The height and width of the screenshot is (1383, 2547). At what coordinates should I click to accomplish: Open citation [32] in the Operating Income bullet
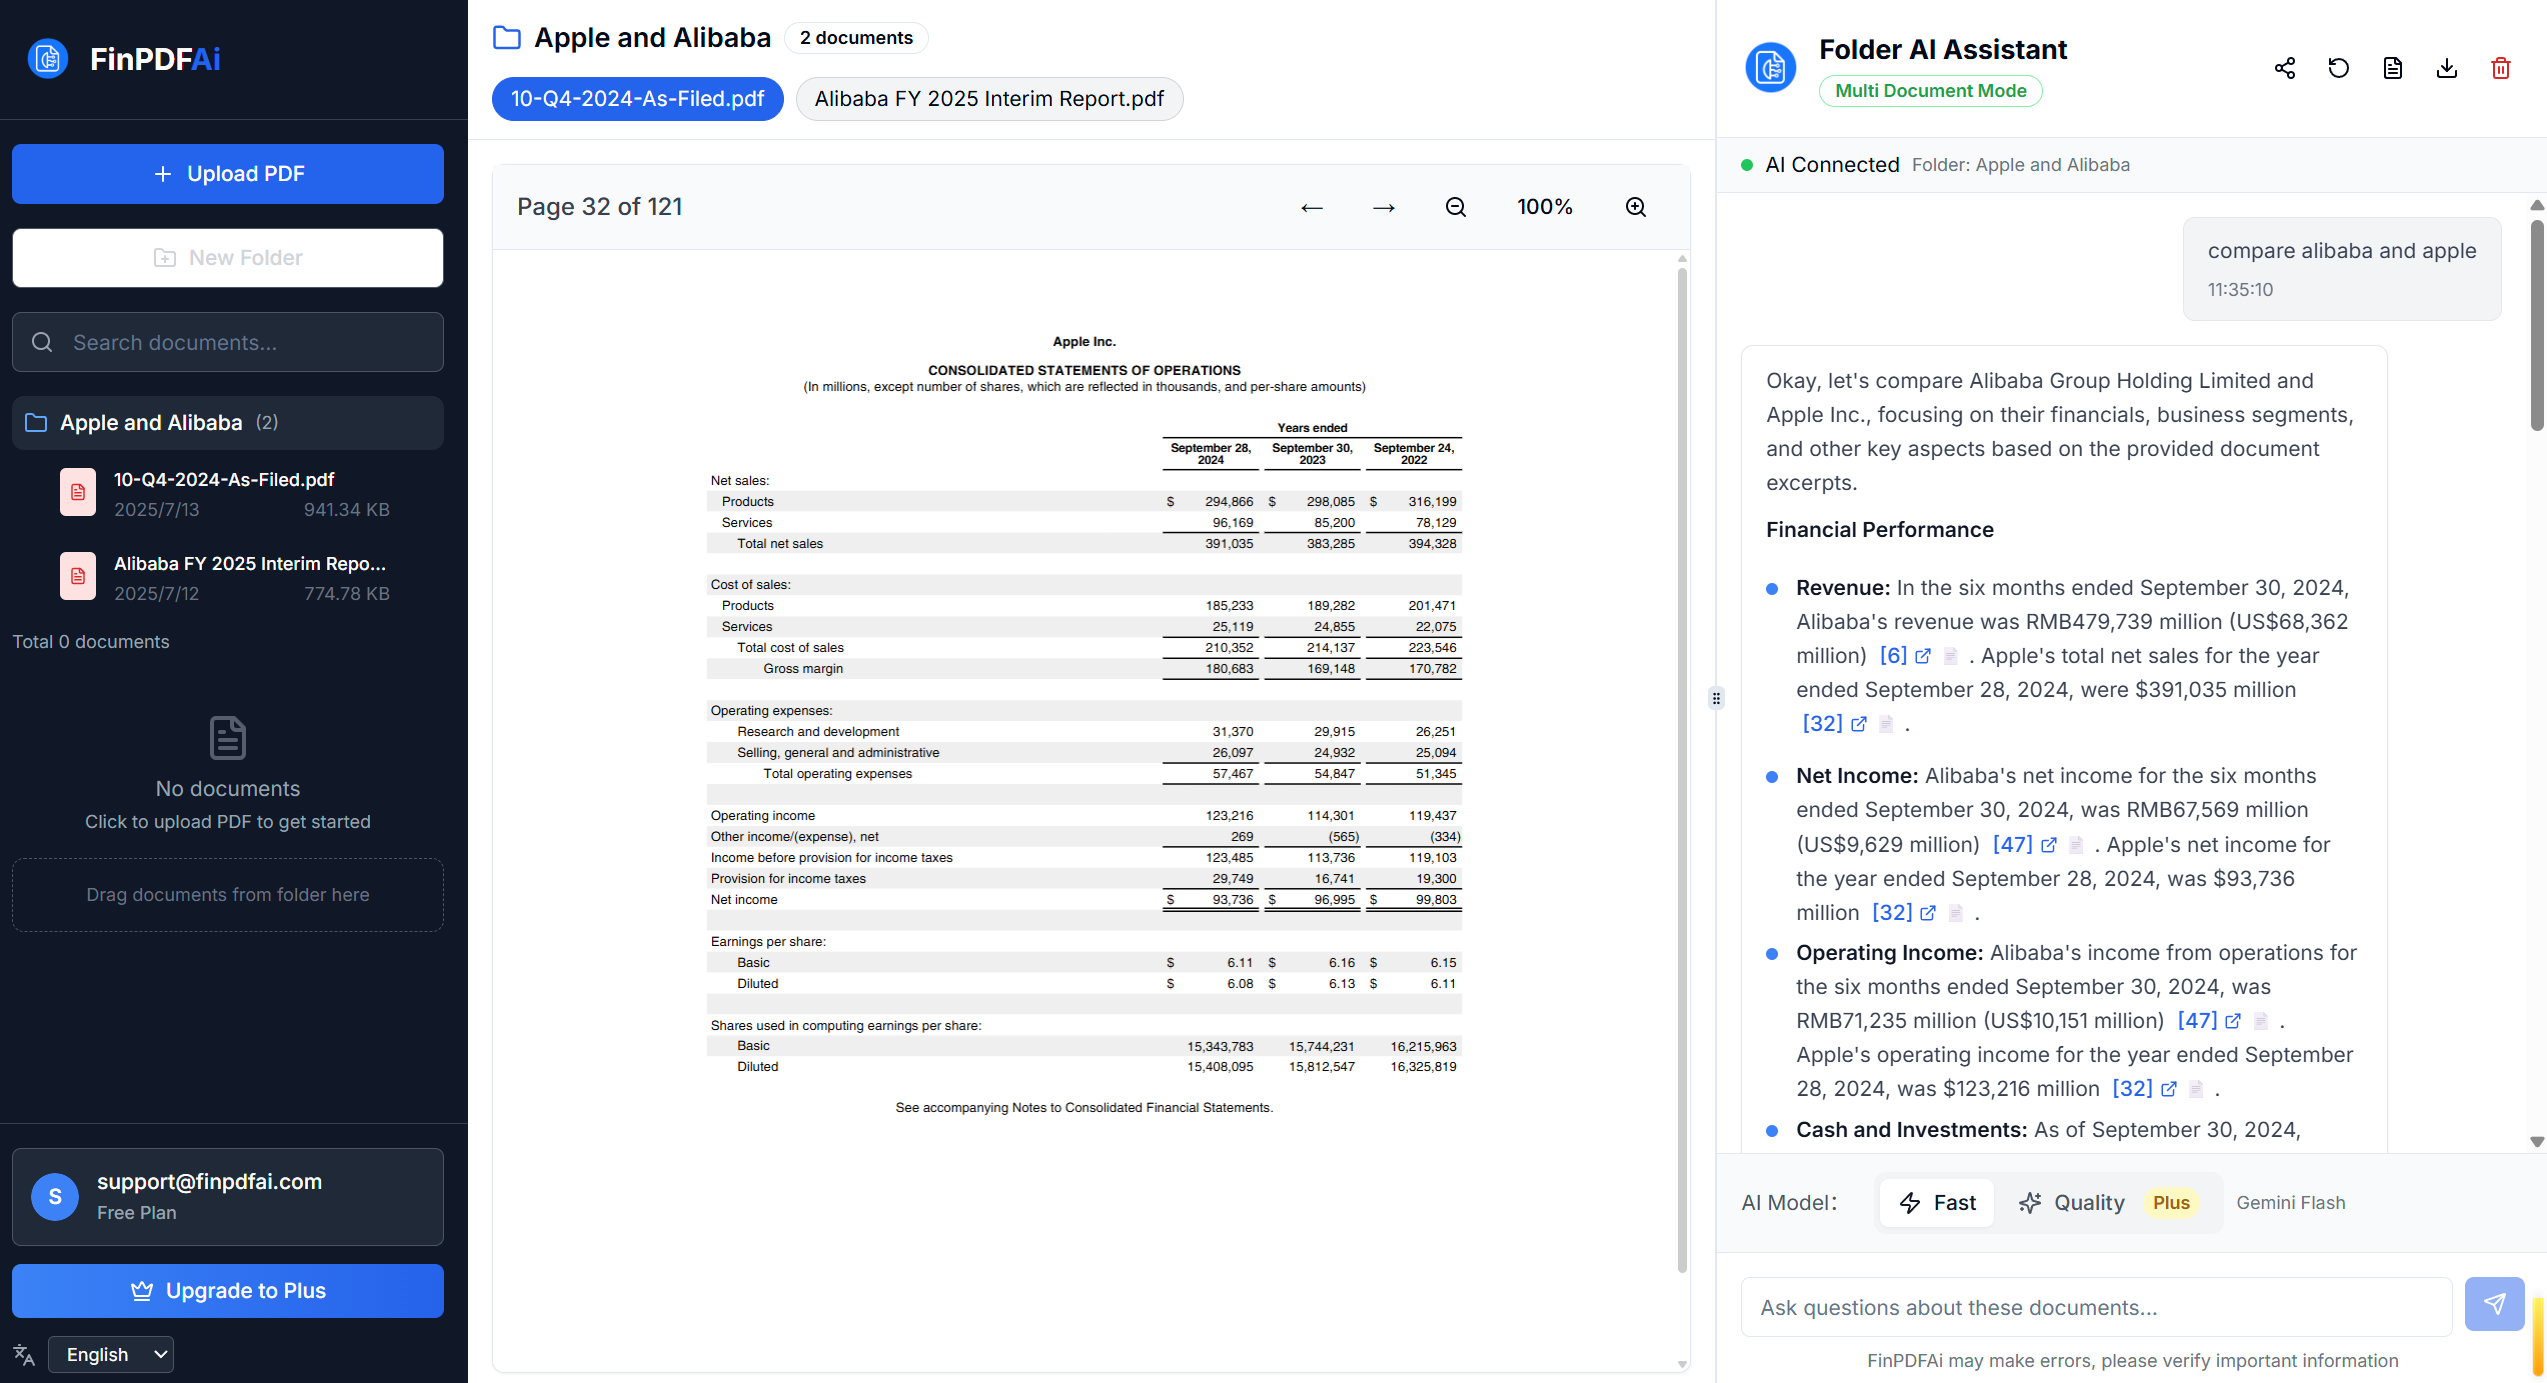2132,1089
